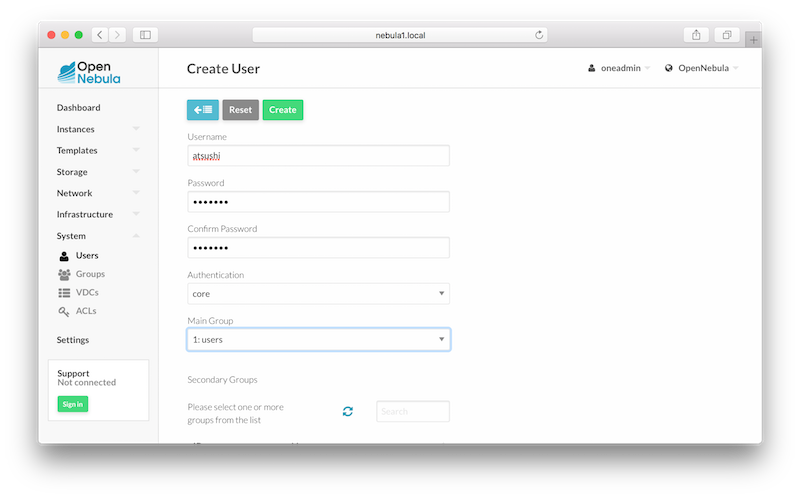Open the Main Group dropdown

318,340
